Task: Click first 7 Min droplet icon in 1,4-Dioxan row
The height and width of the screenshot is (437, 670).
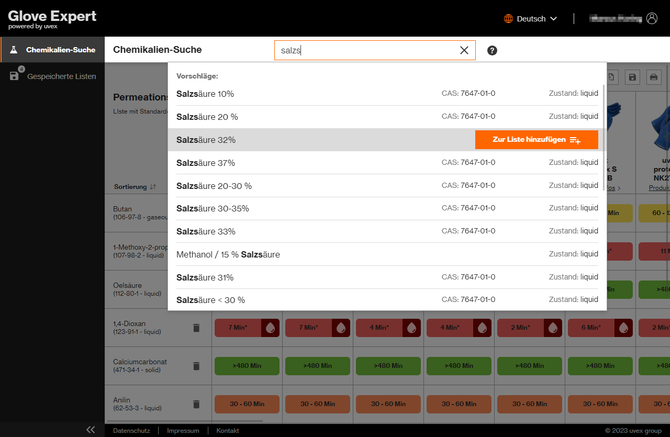Action: coord(270,328)
